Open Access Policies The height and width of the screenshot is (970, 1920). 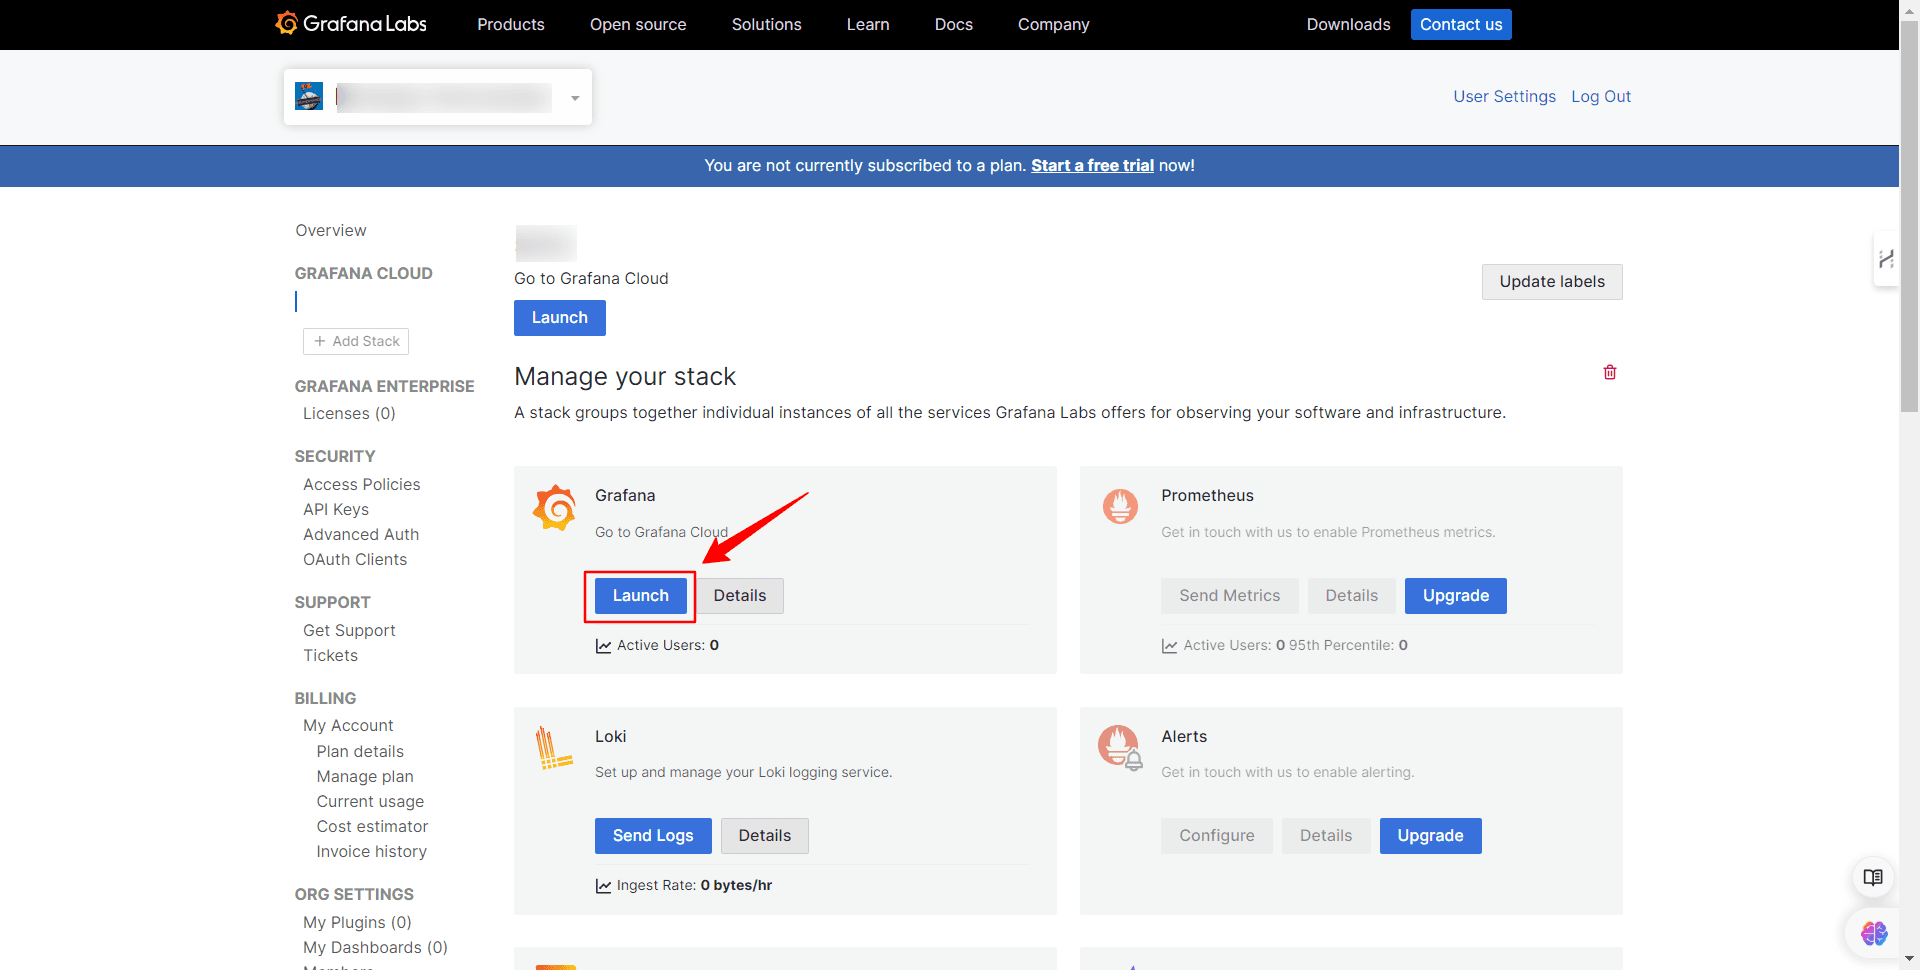coord(362,484)
